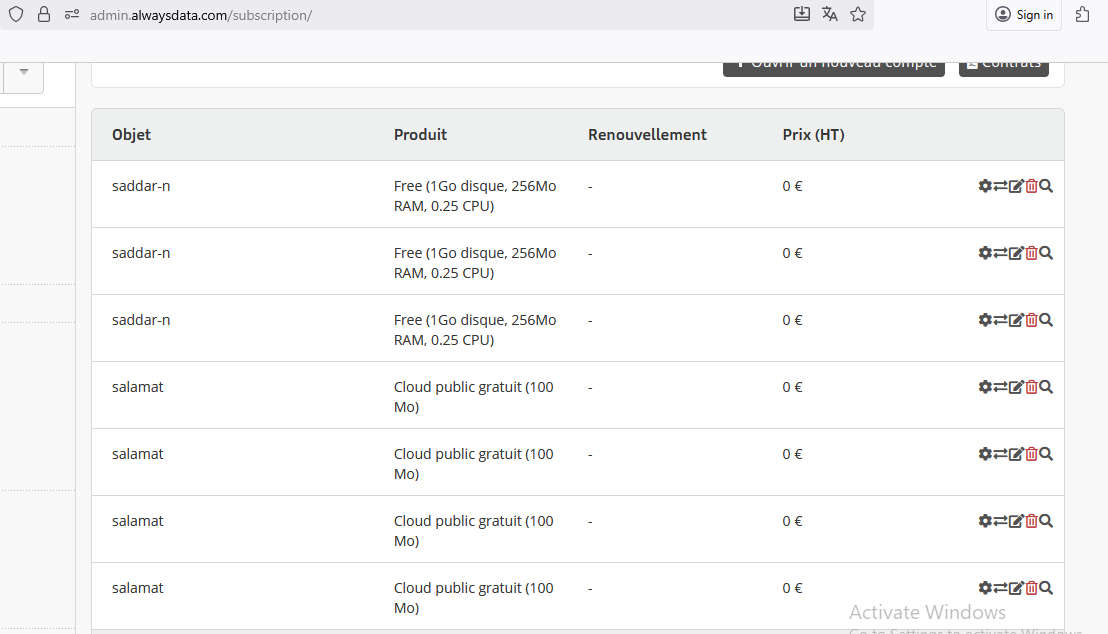Show tracking protection shield info
This screenshot has height=634, width=1108.
(x=16, y=14)
